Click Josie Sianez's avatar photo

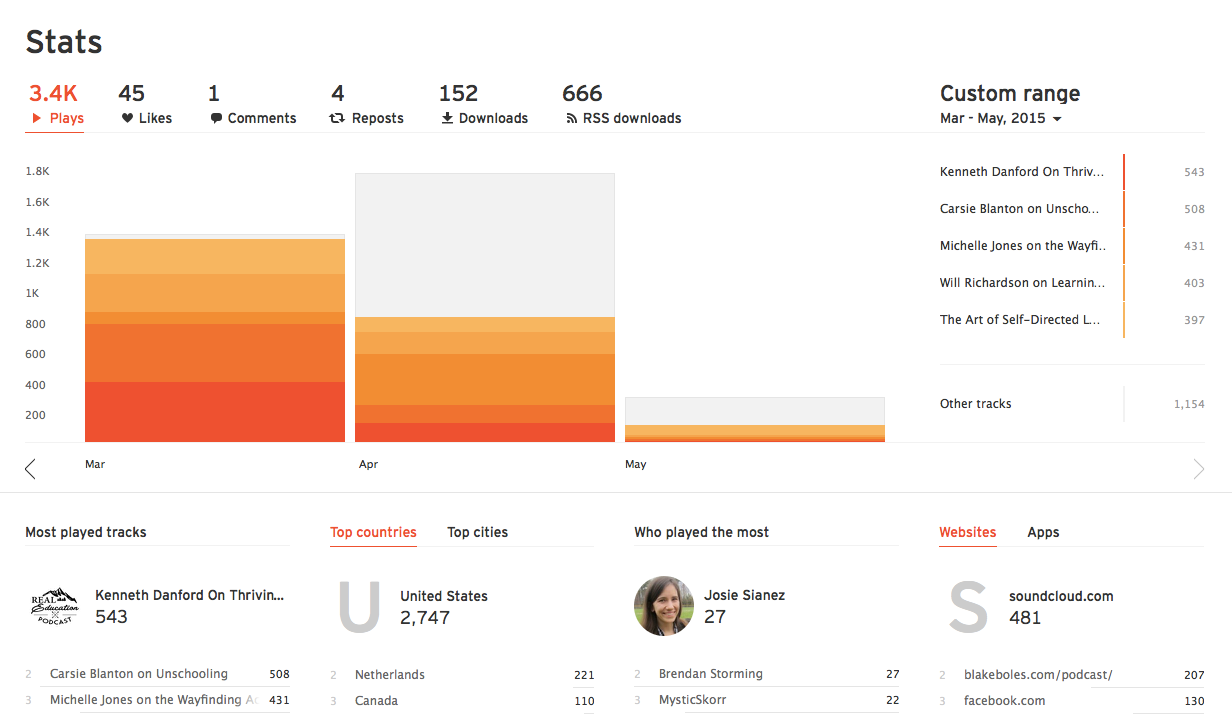[664, 606]
